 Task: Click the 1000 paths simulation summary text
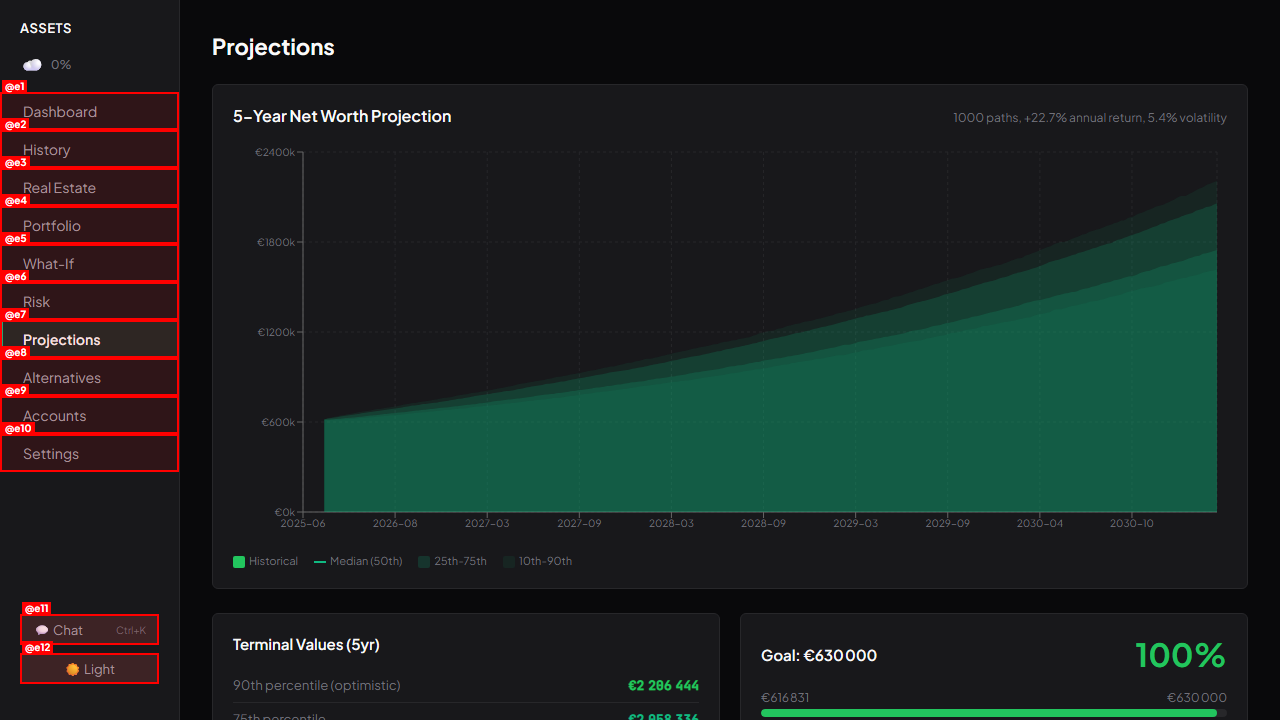(1090, 118)
